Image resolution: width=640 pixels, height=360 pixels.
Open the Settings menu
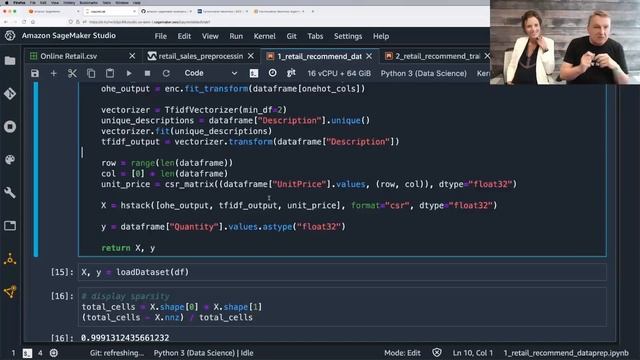(348, 36)
